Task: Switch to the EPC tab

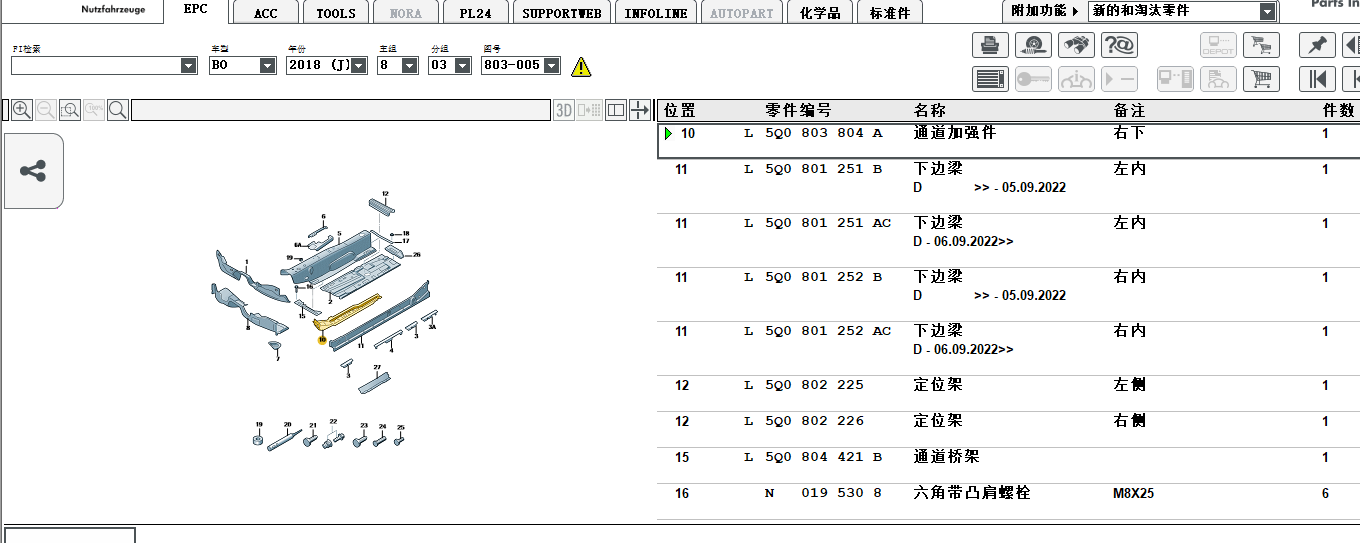Action: point(196,9)
